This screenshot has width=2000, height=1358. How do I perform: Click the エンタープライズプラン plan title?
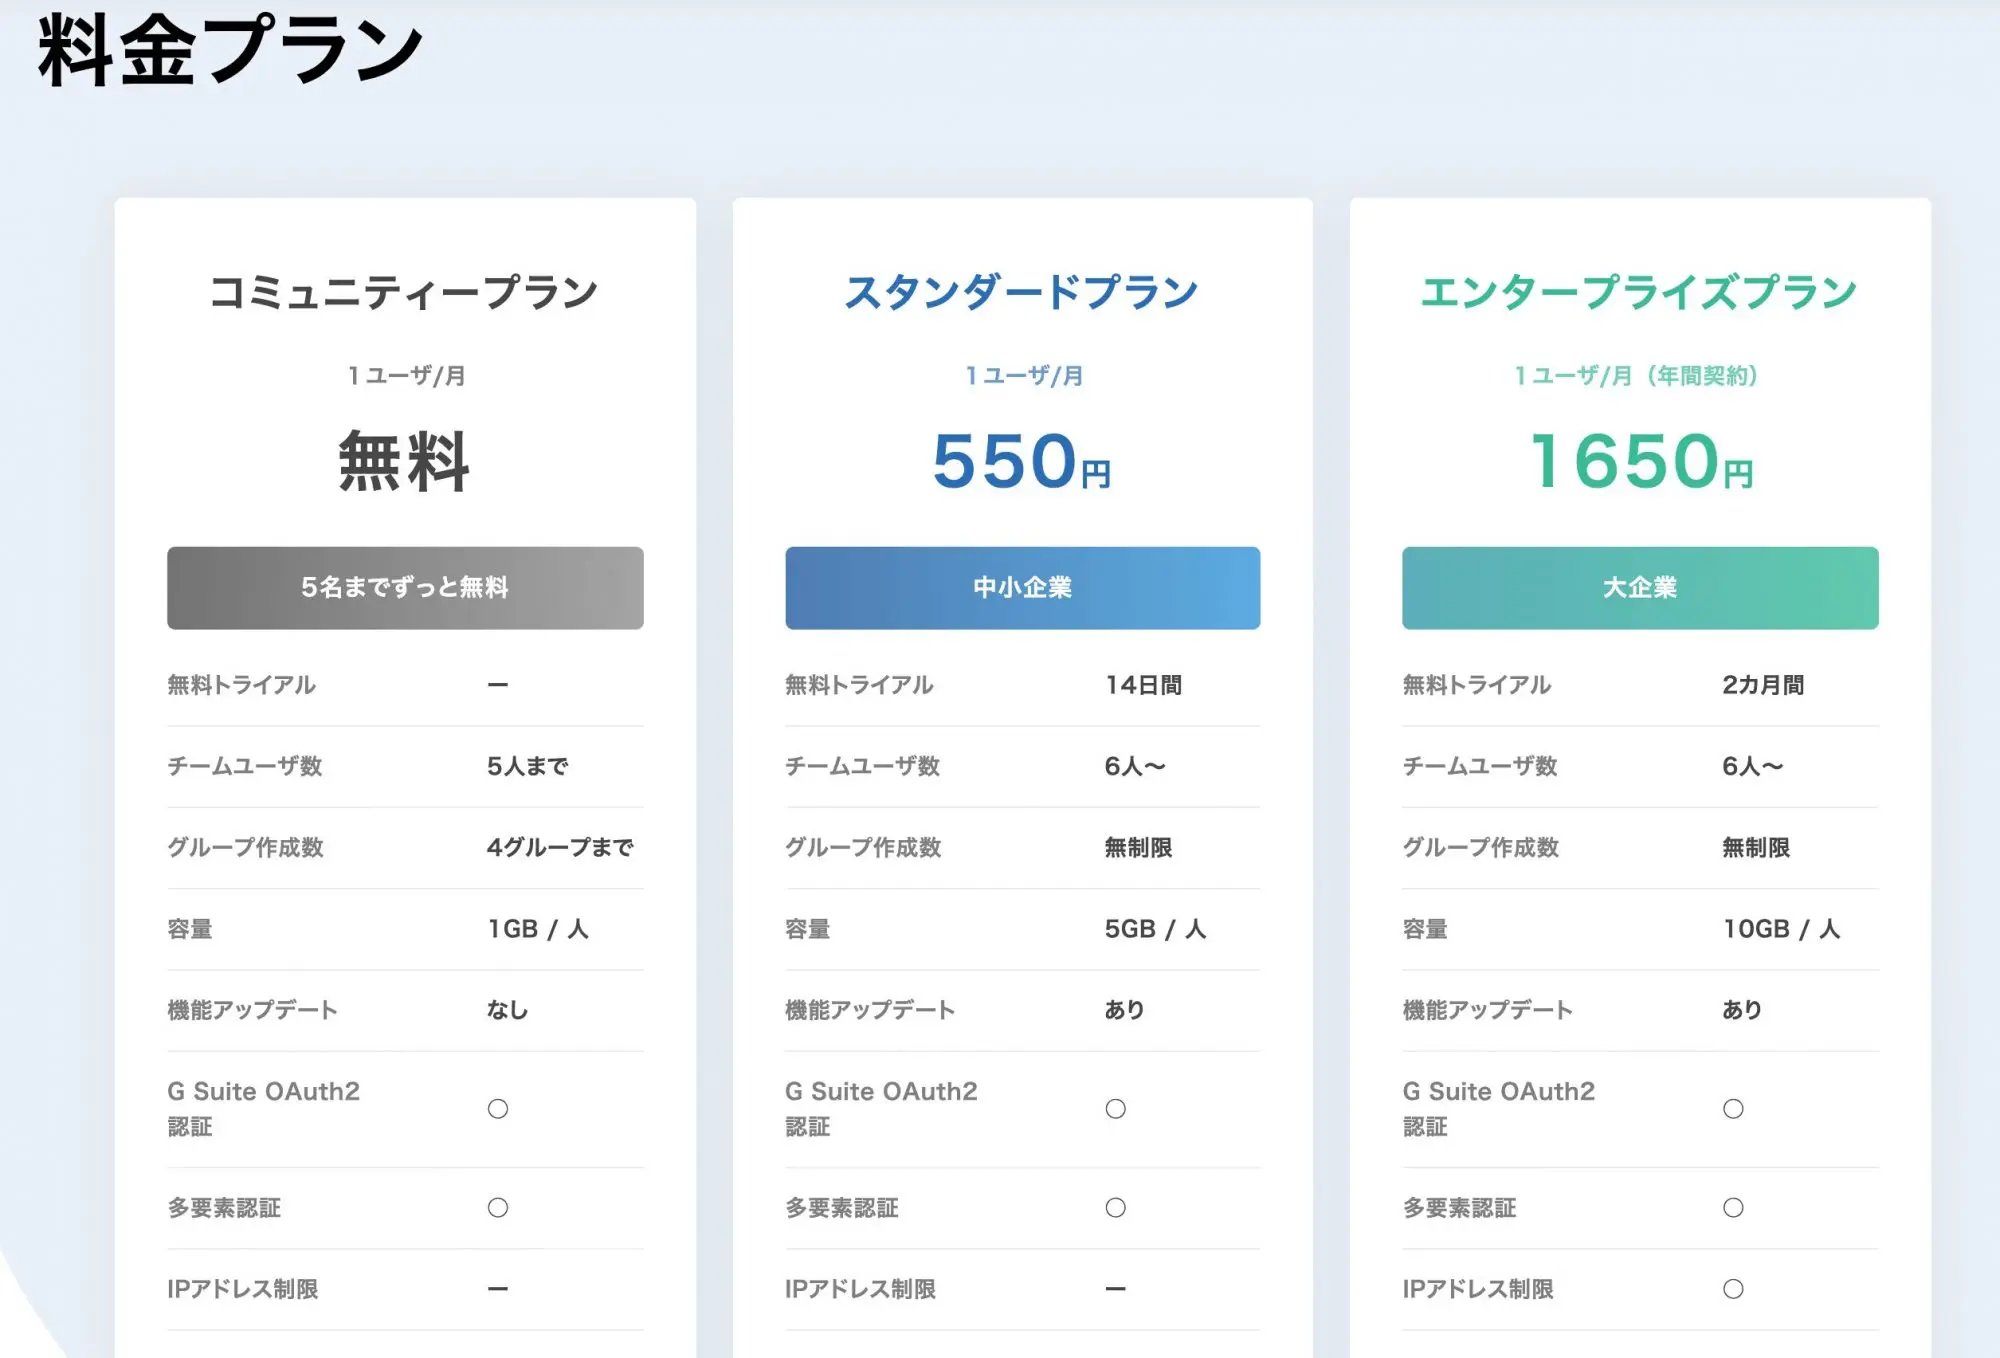[x=1639, y=292]
